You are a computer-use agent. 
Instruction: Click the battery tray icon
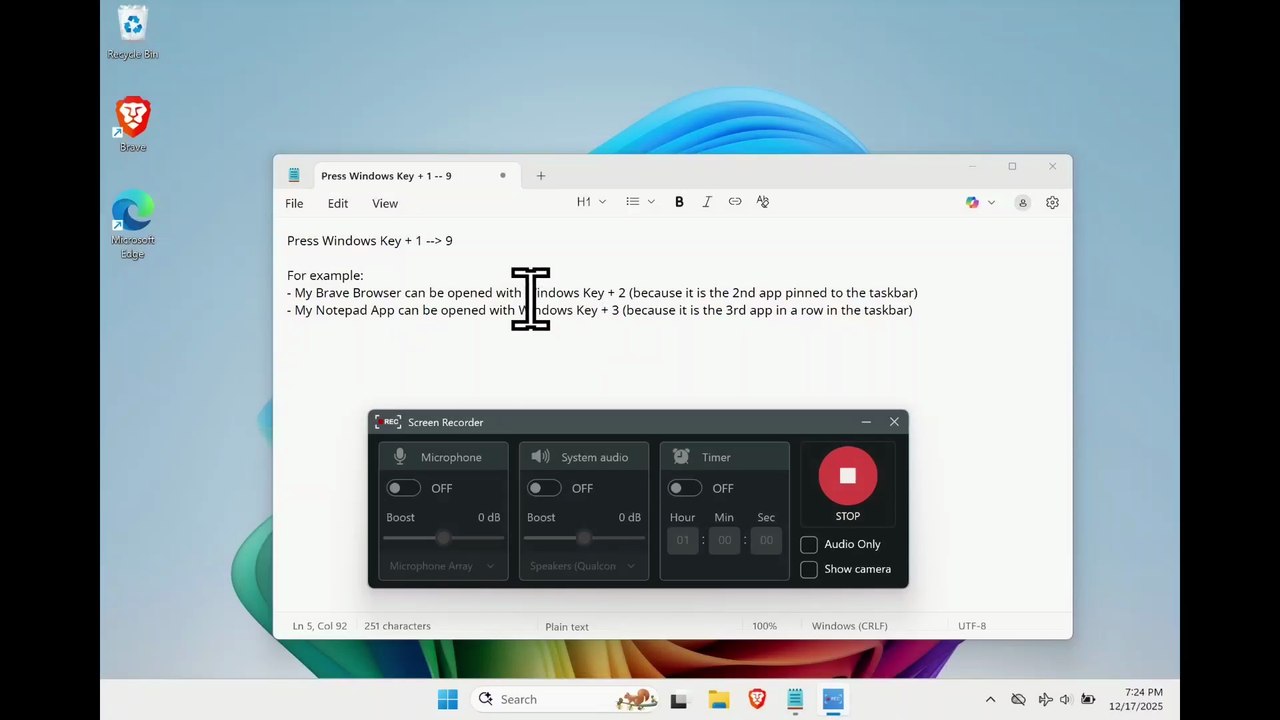click(1088, 700)
